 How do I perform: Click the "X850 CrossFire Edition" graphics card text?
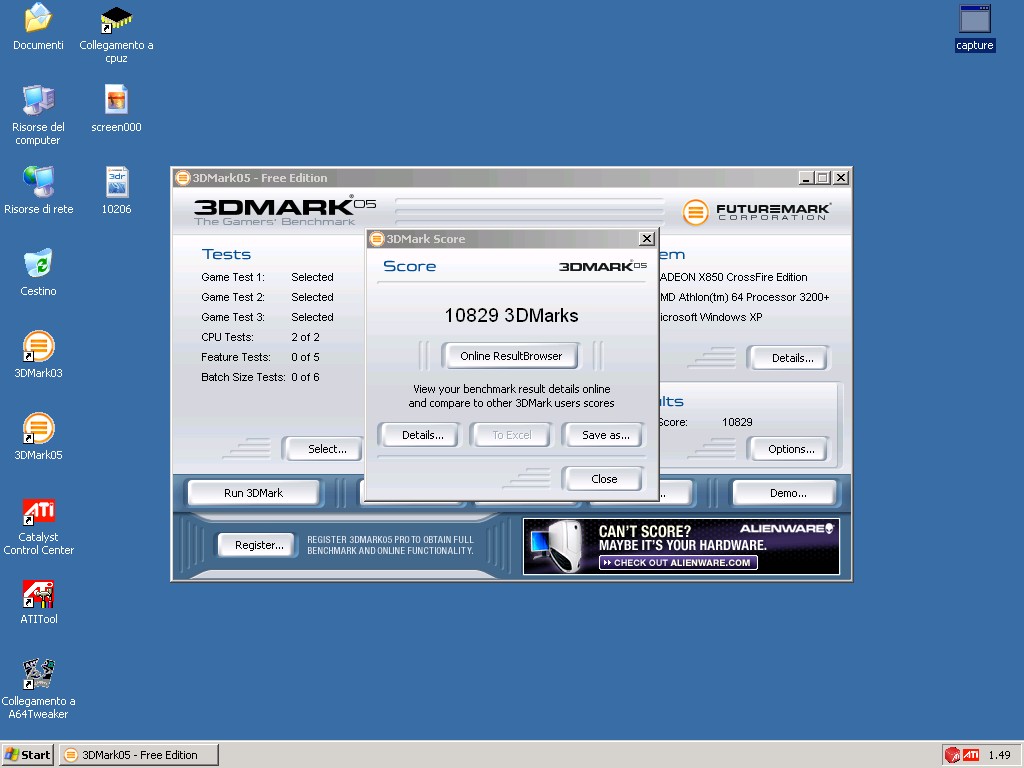click(x=753, y=277)
